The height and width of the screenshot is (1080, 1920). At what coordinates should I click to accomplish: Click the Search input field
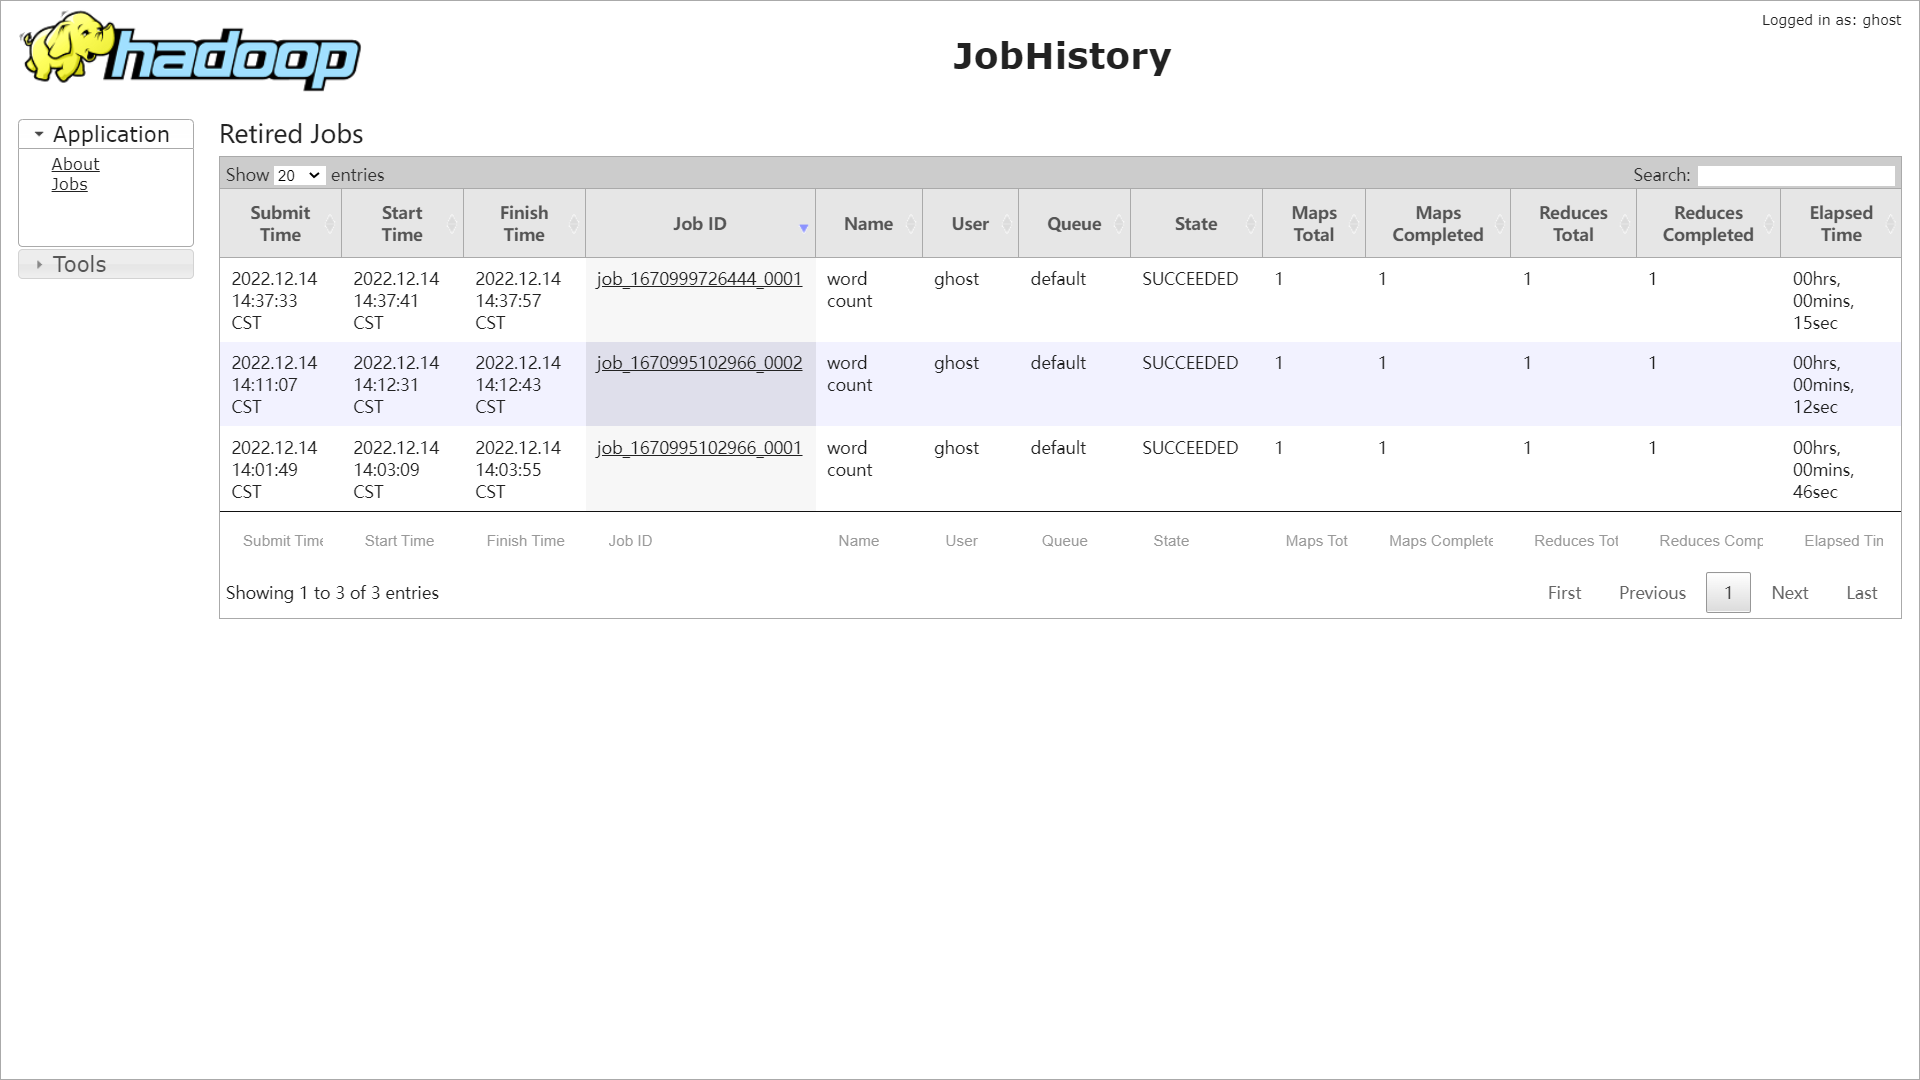point(1796,176)
